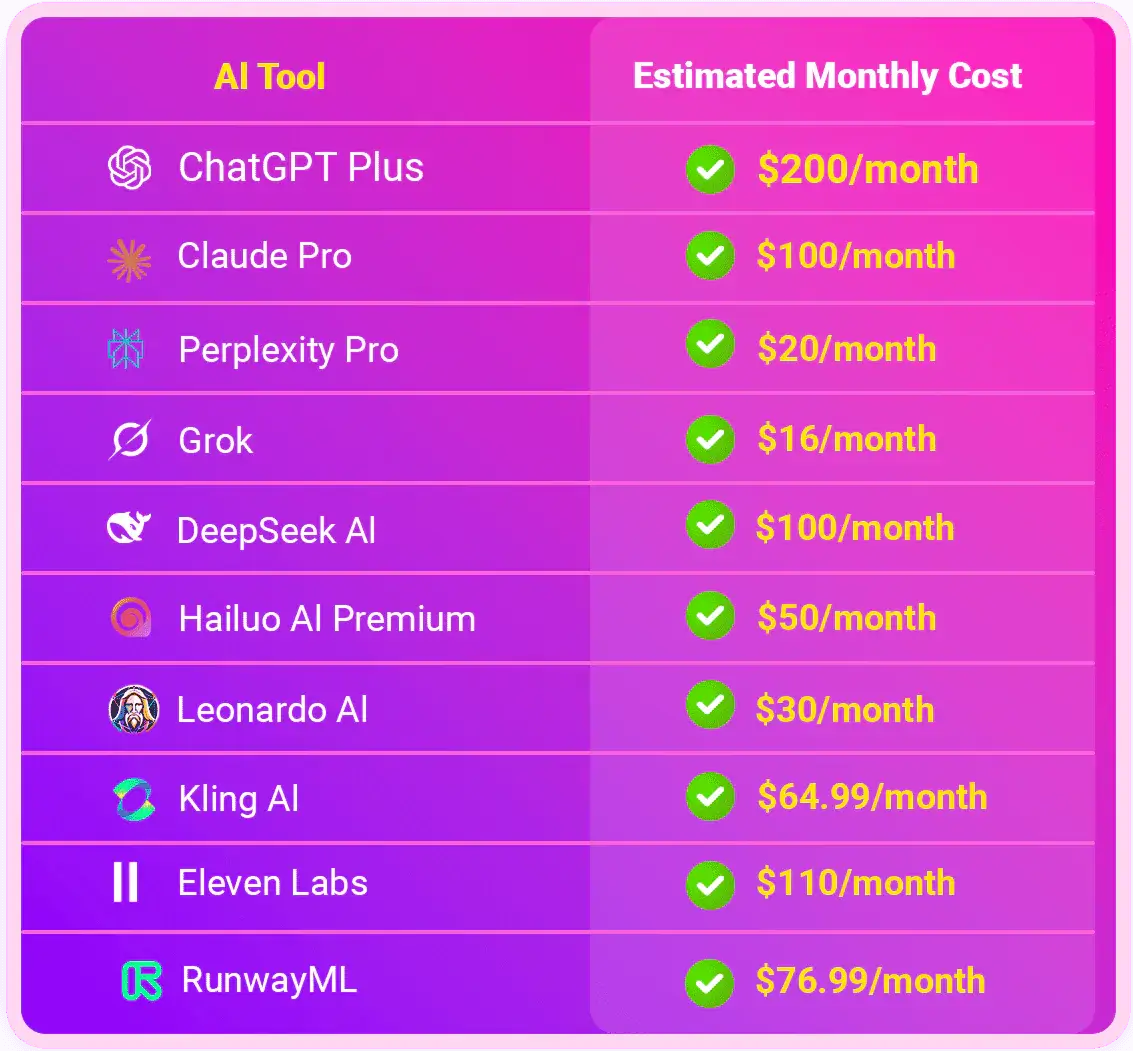Click the Claude Pro starburst icon
Image resolution: width=1133 pixels, height=1051 pixels.
[130, 259]
